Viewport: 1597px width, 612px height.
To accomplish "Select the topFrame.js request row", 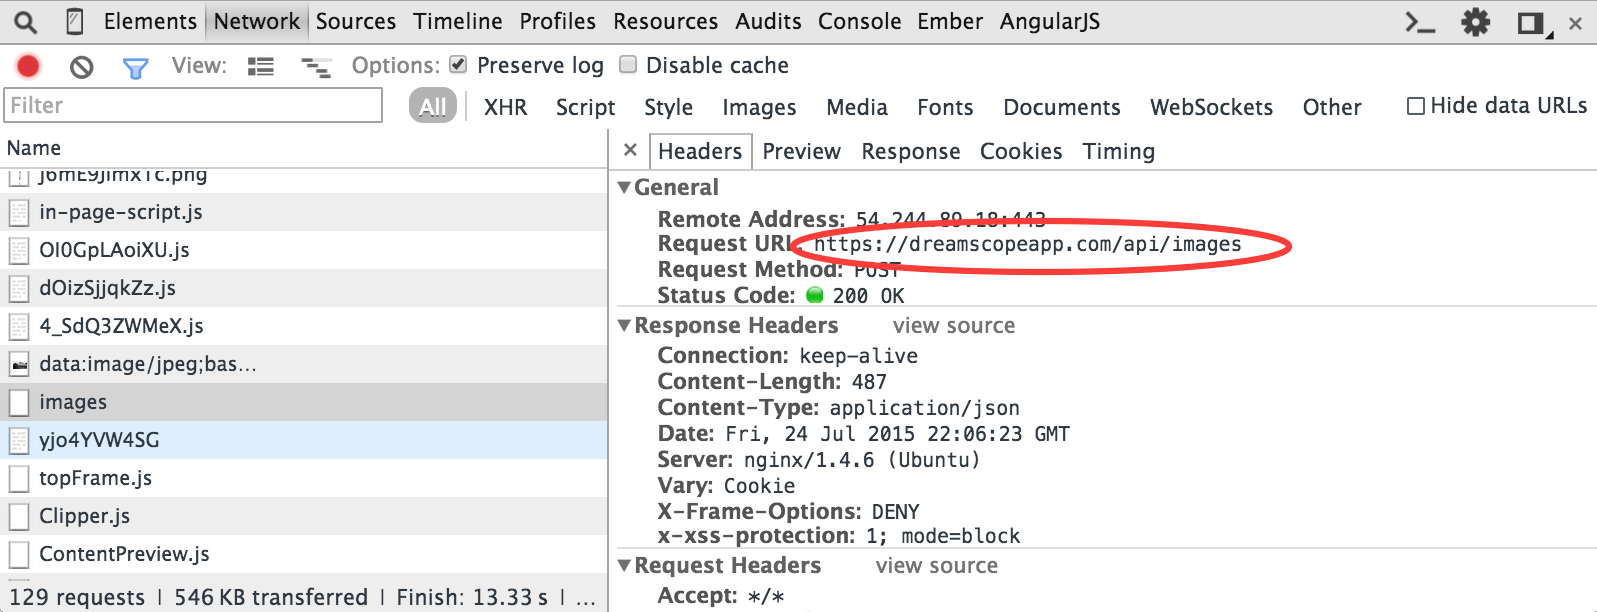I will pos(95,478).
